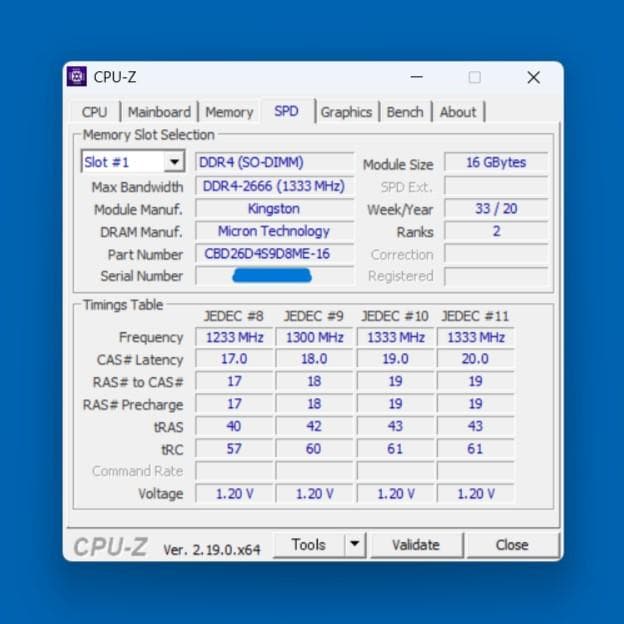Click the Close button
Screen dimensions: 624x624
pyautogui.click(x=512, y=544)
